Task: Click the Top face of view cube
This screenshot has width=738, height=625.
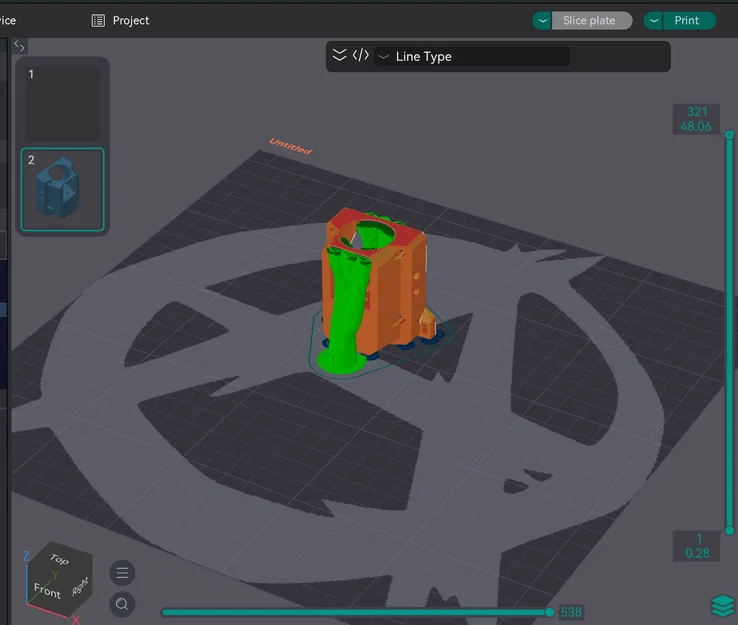Action: click(60, 558)
